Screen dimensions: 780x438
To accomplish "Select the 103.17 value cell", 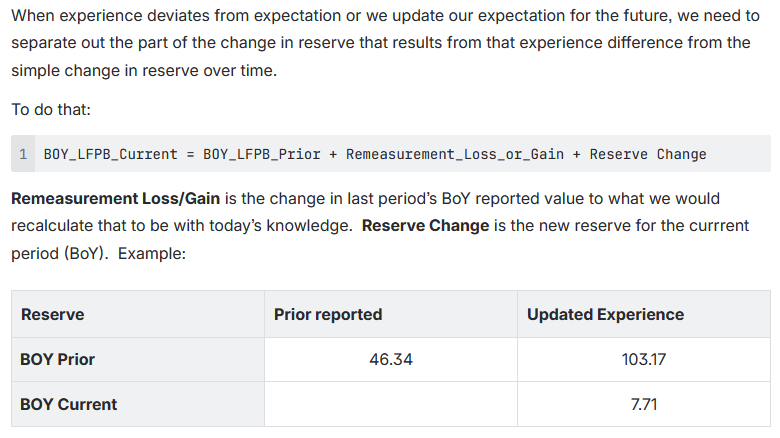I will [x=643, y=359].
